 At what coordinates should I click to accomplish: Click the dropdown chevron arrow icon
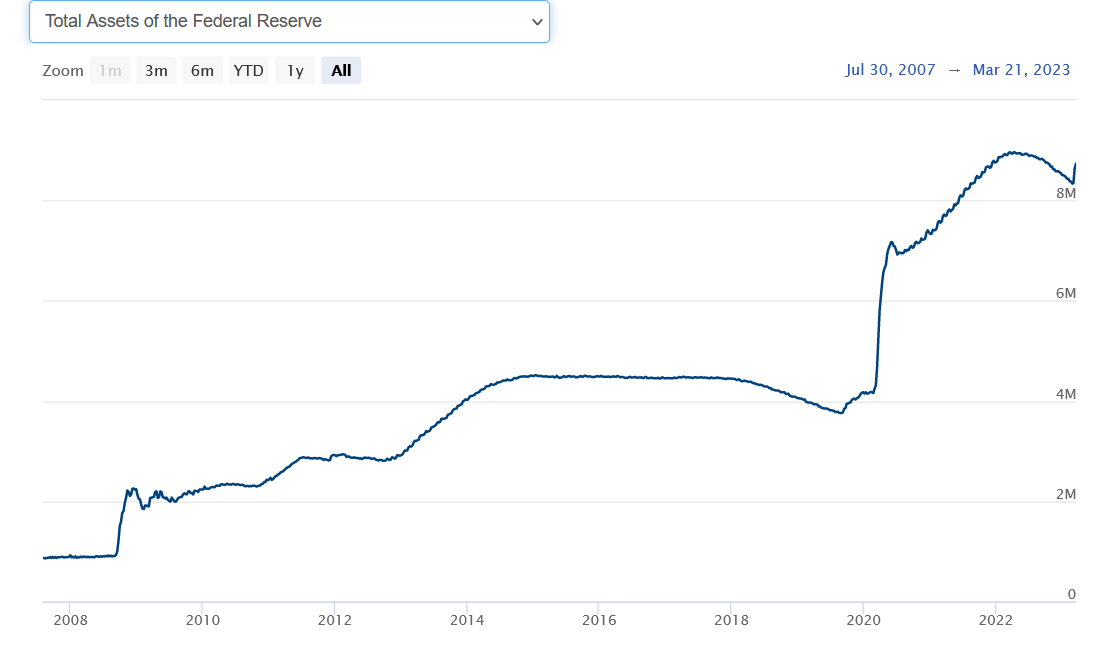tap(537, 22)
